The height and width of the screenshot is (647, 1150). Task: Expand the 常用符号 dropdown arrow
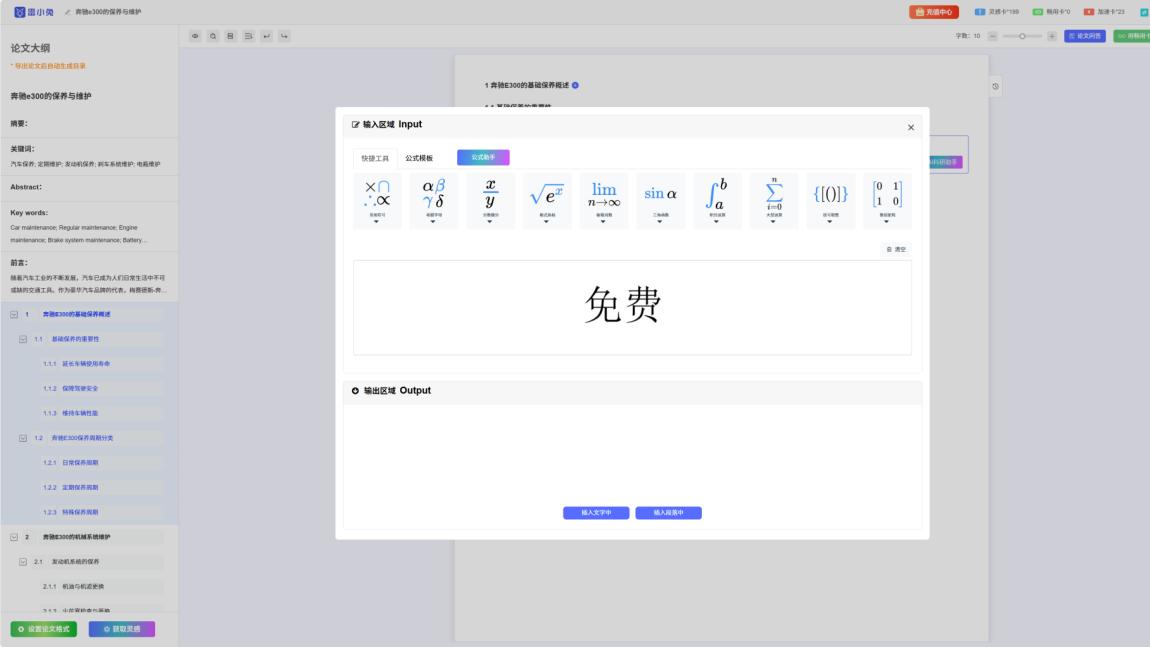pyautogui.click(x=376, y=222)
